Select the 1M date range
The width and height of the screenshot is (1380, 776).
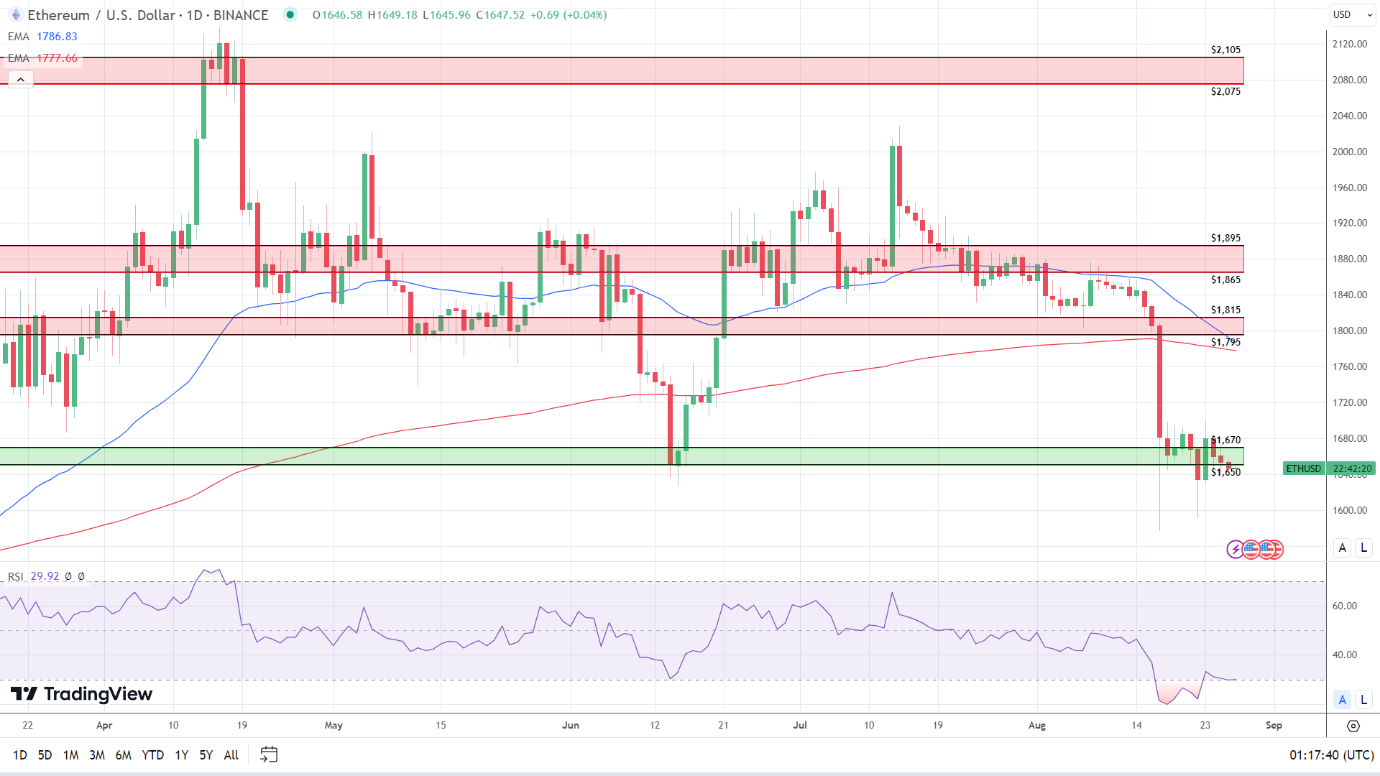pyautogui.click(x=71, y=755)
